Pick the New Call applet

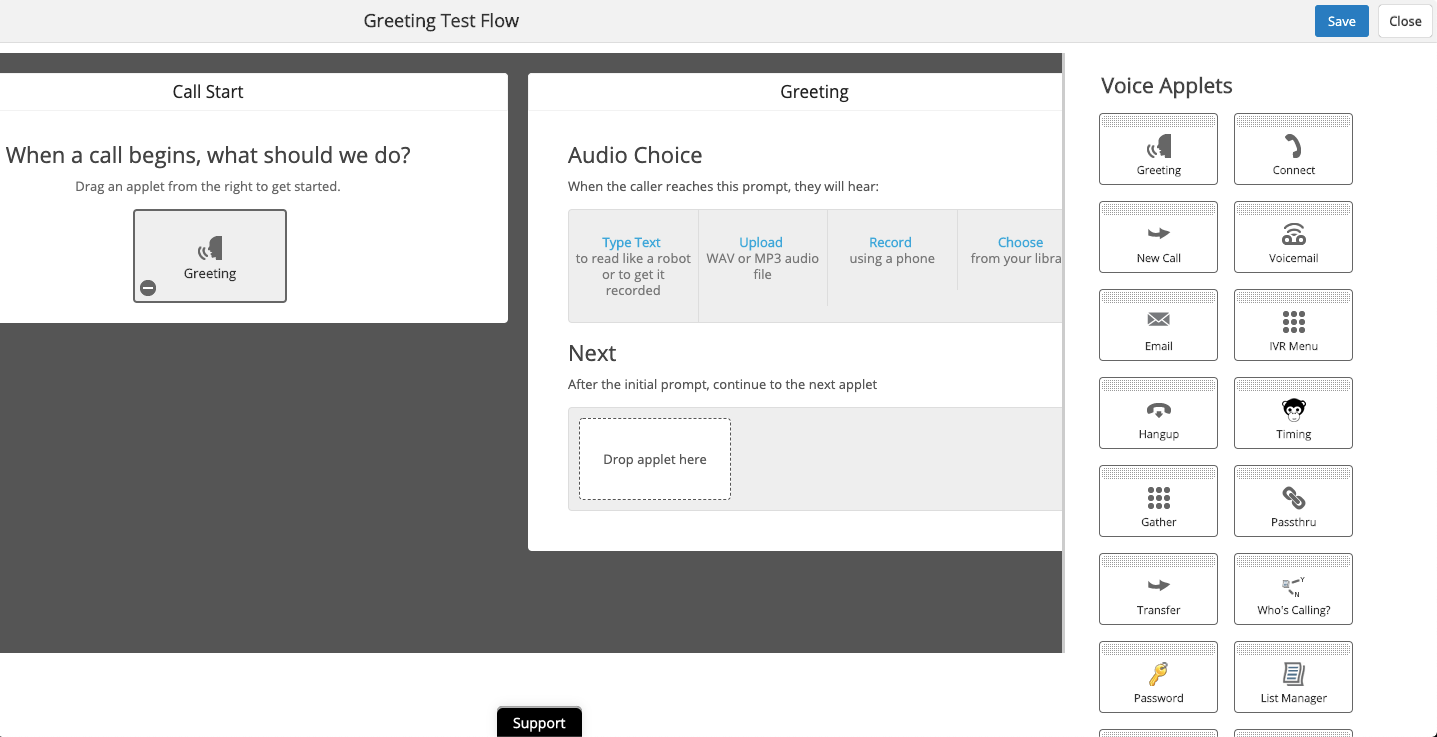click(1158, 237)
